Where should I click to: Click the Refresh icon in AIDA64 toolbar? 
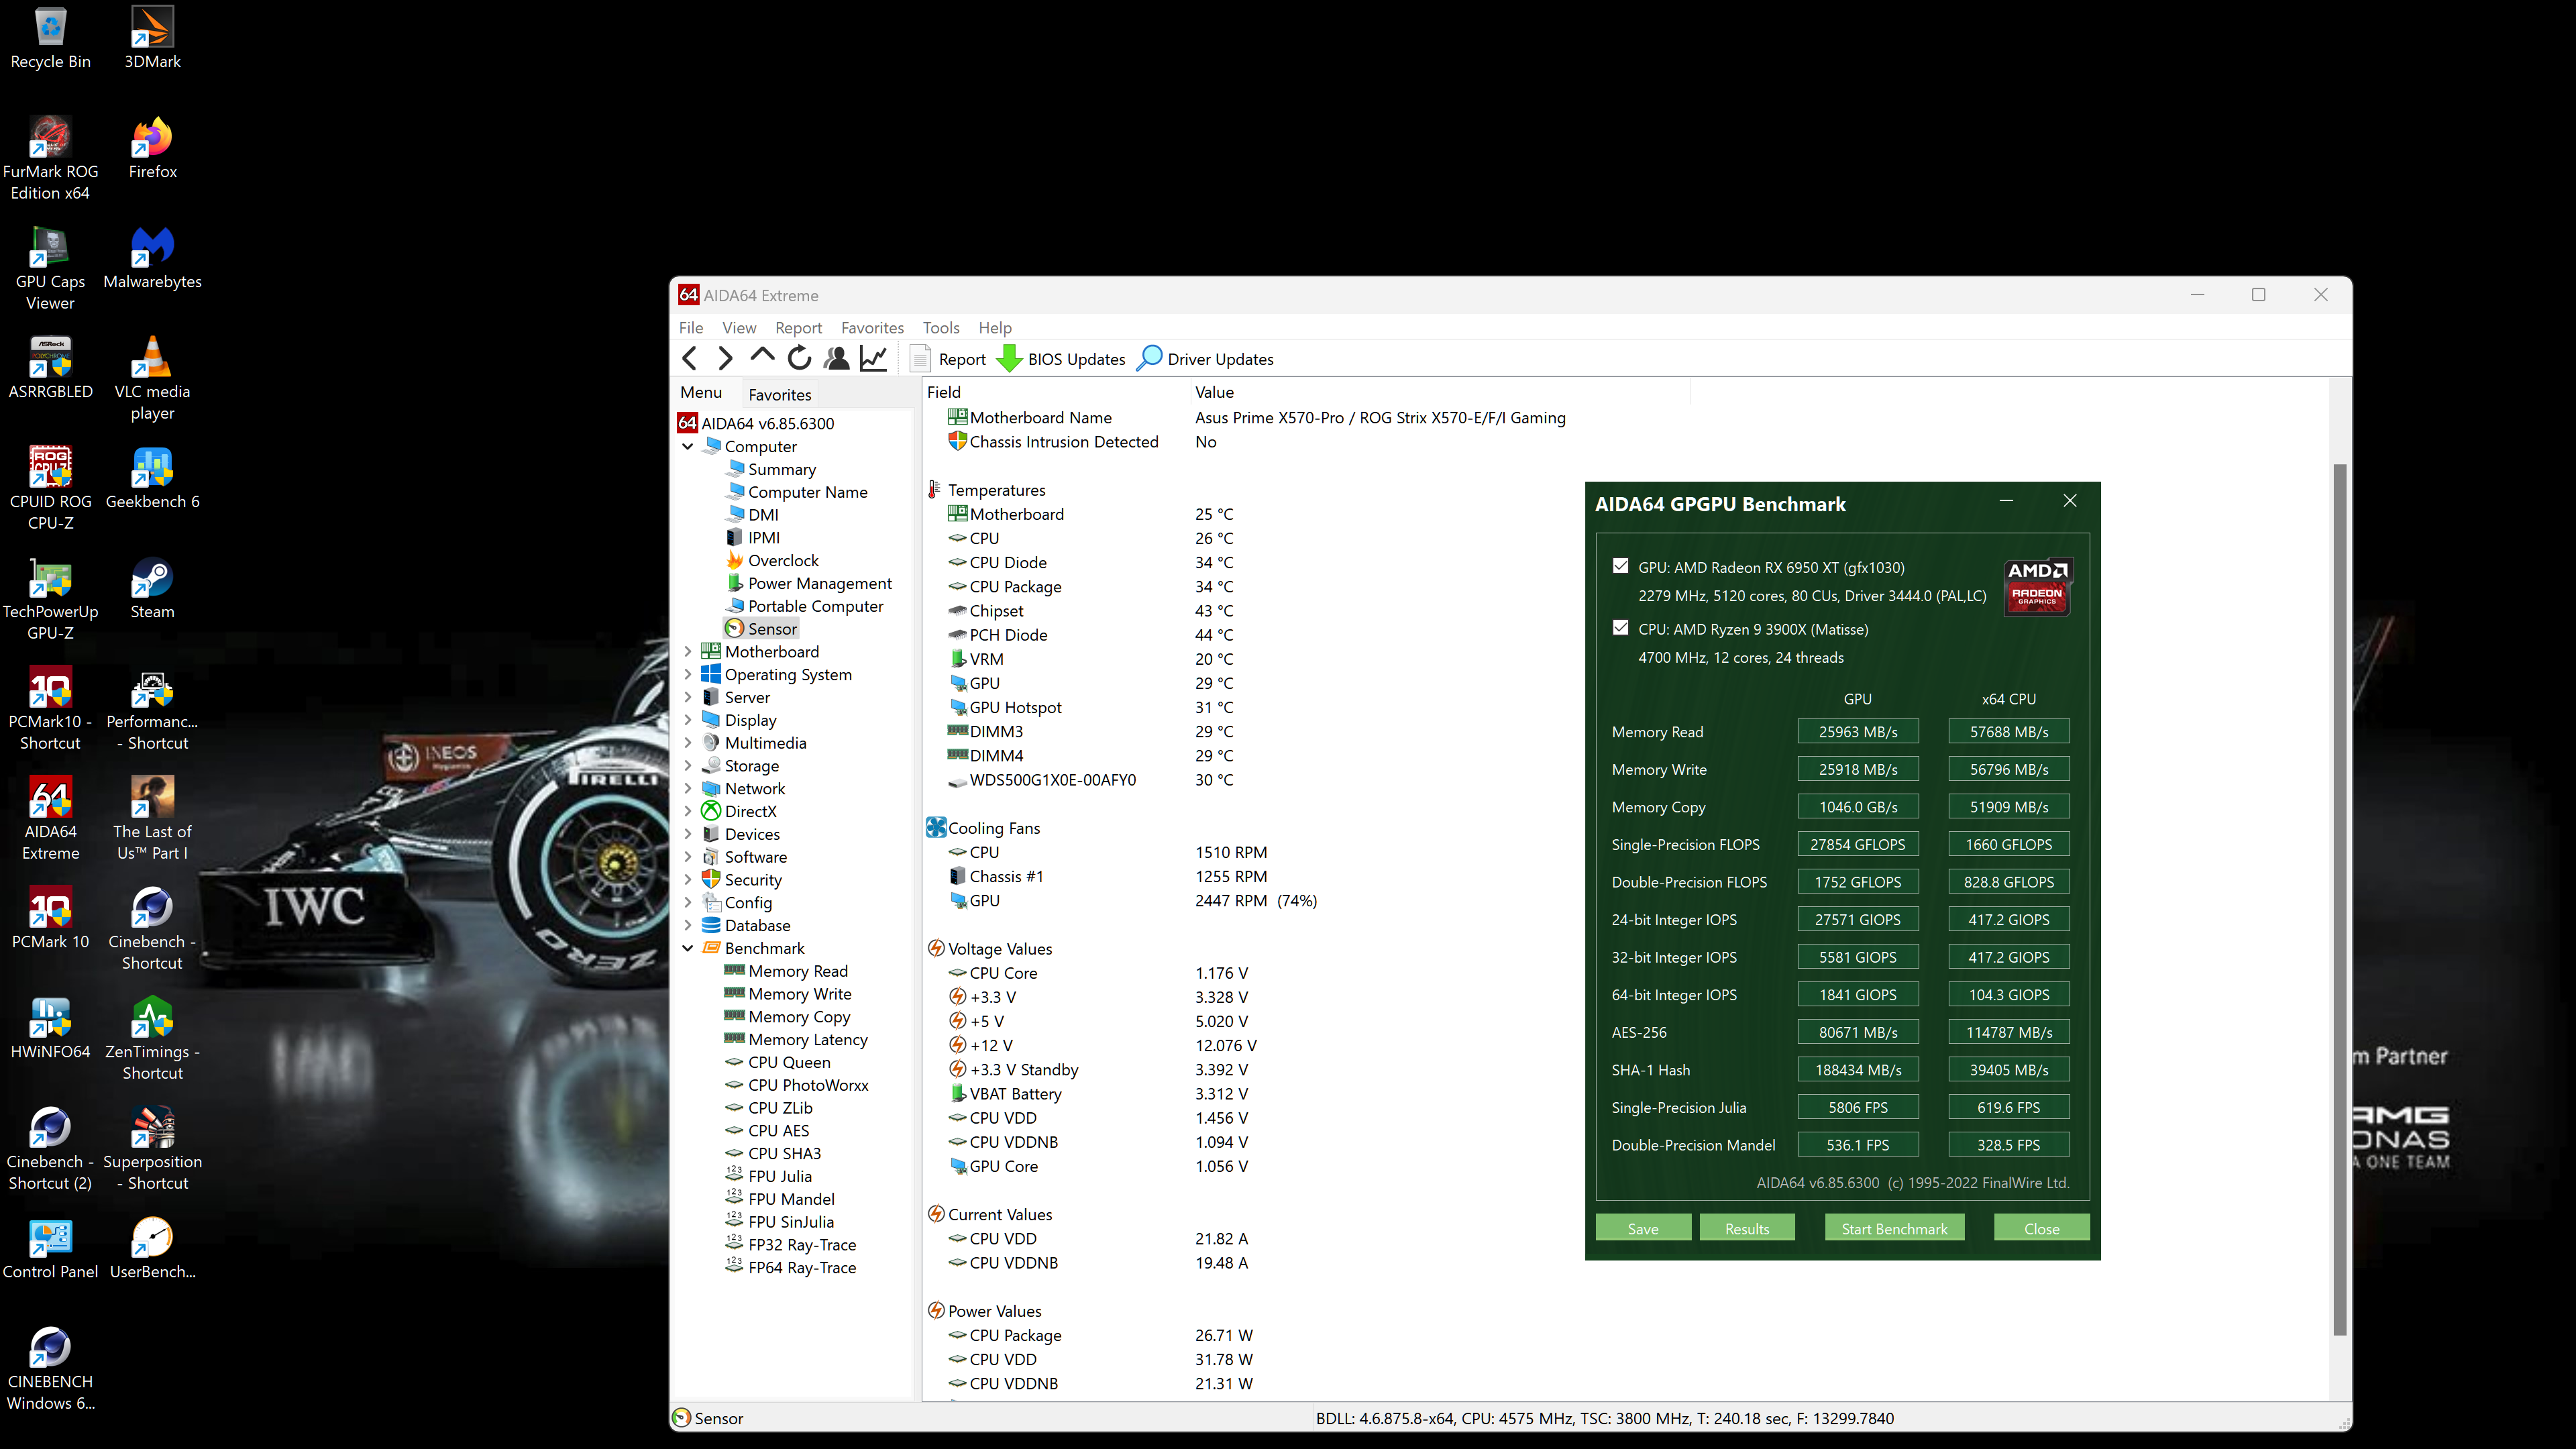[799, 358]
